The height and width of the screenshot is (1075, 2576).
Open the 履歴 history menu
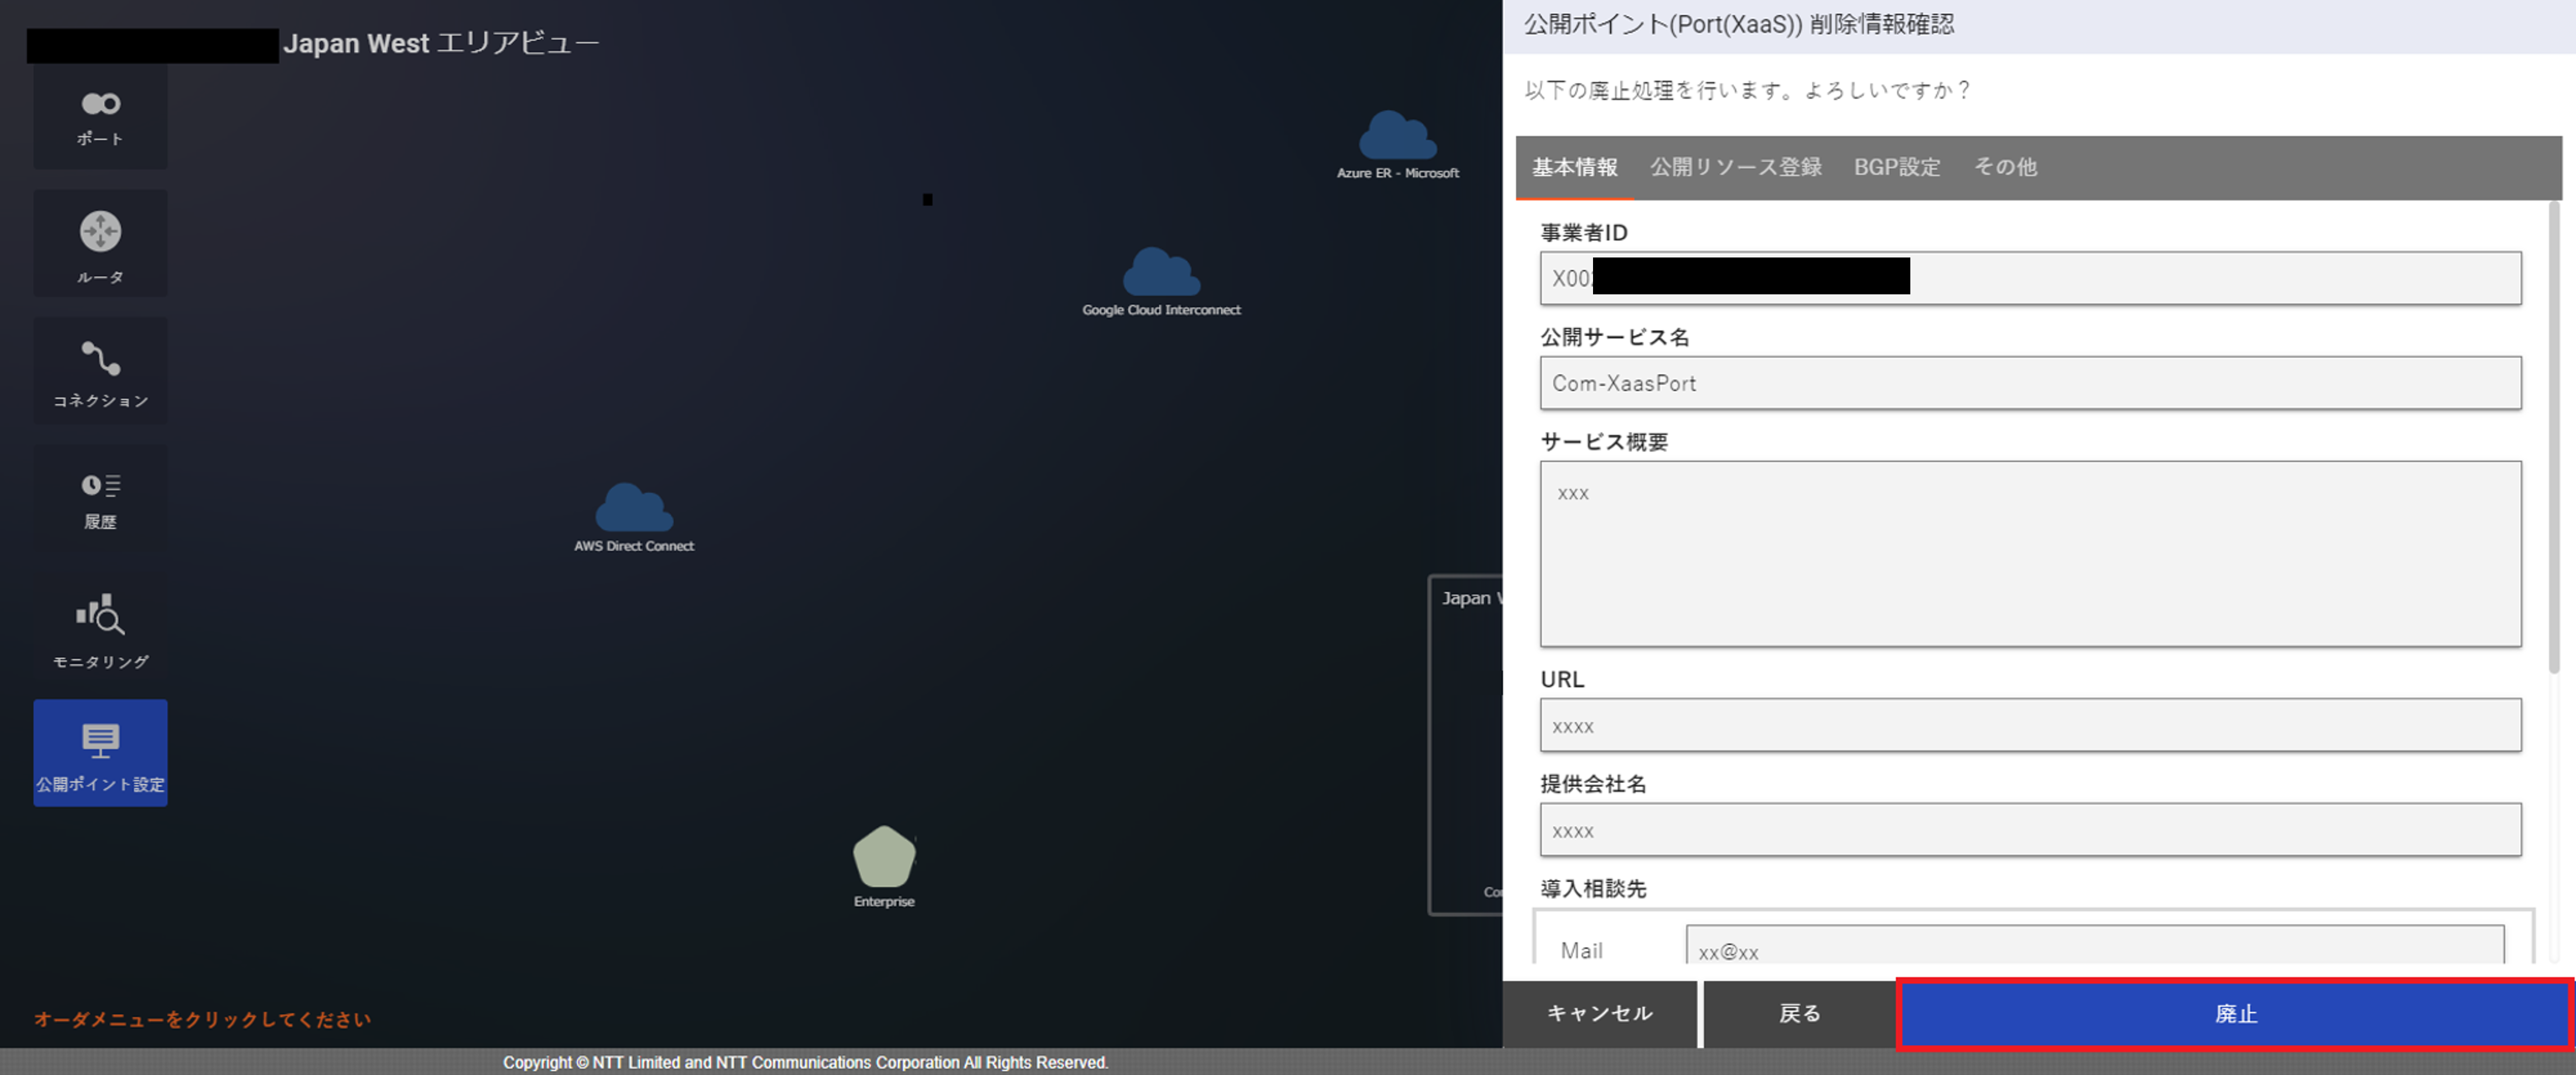coord(100,500)
